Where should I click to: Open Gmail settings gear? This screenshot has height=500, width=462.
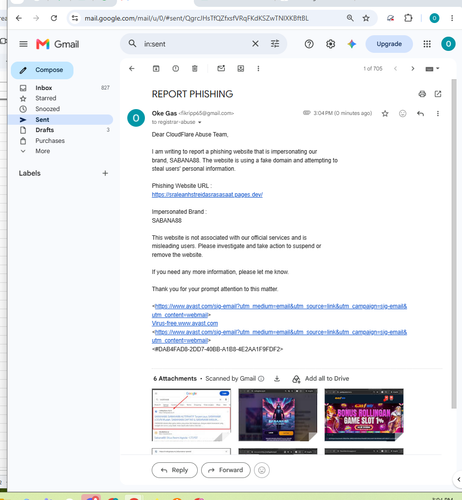tap(330, 44)
